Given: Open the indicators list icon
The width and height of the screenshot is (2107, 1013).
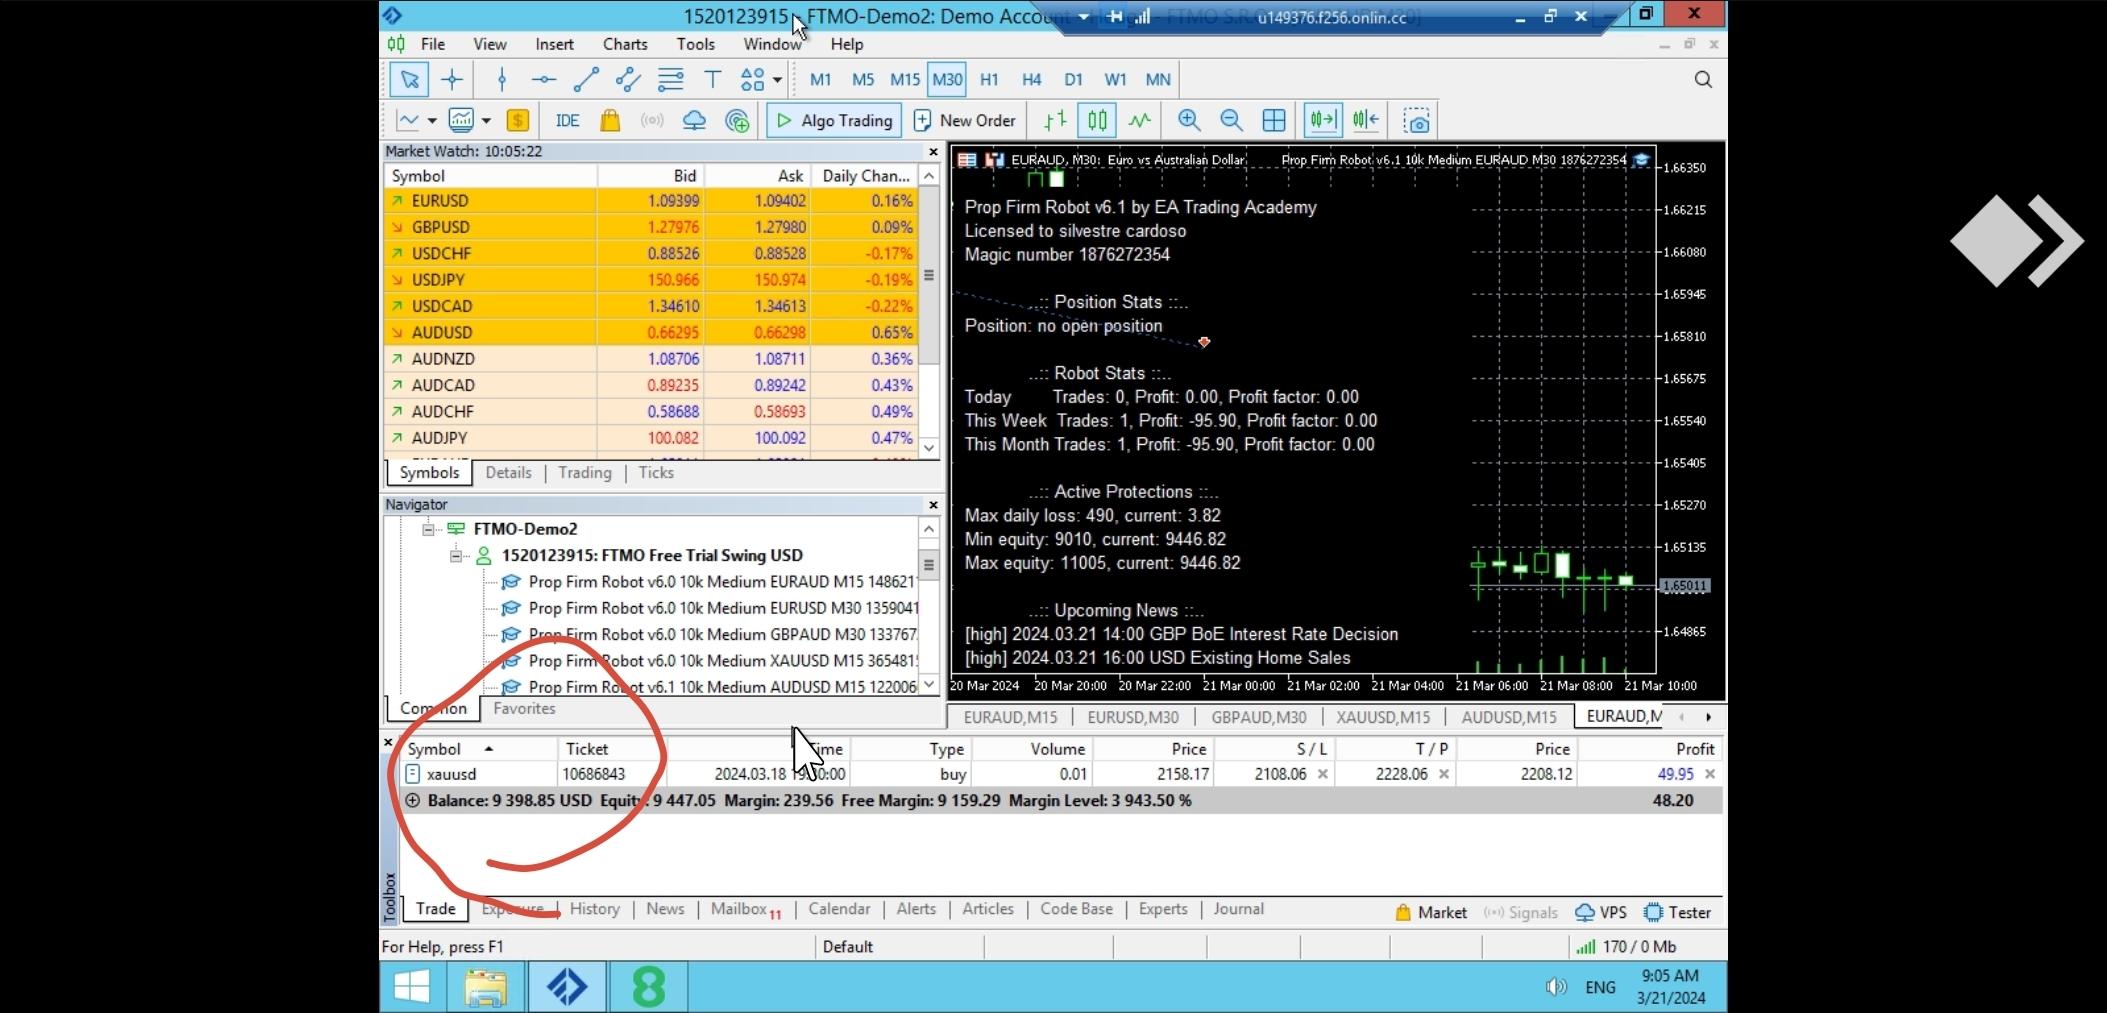Looking at the screenshot, I should click(x=461, y=121).
